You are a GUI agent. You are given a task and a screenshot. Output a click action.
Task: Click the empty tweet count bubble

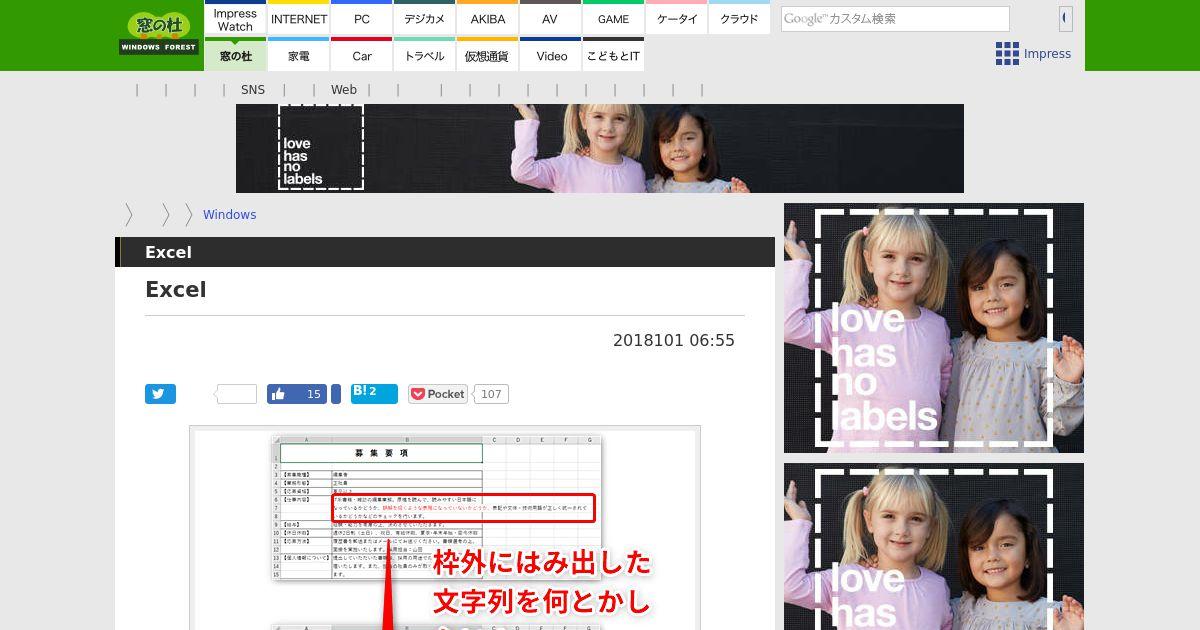[237, 394]
